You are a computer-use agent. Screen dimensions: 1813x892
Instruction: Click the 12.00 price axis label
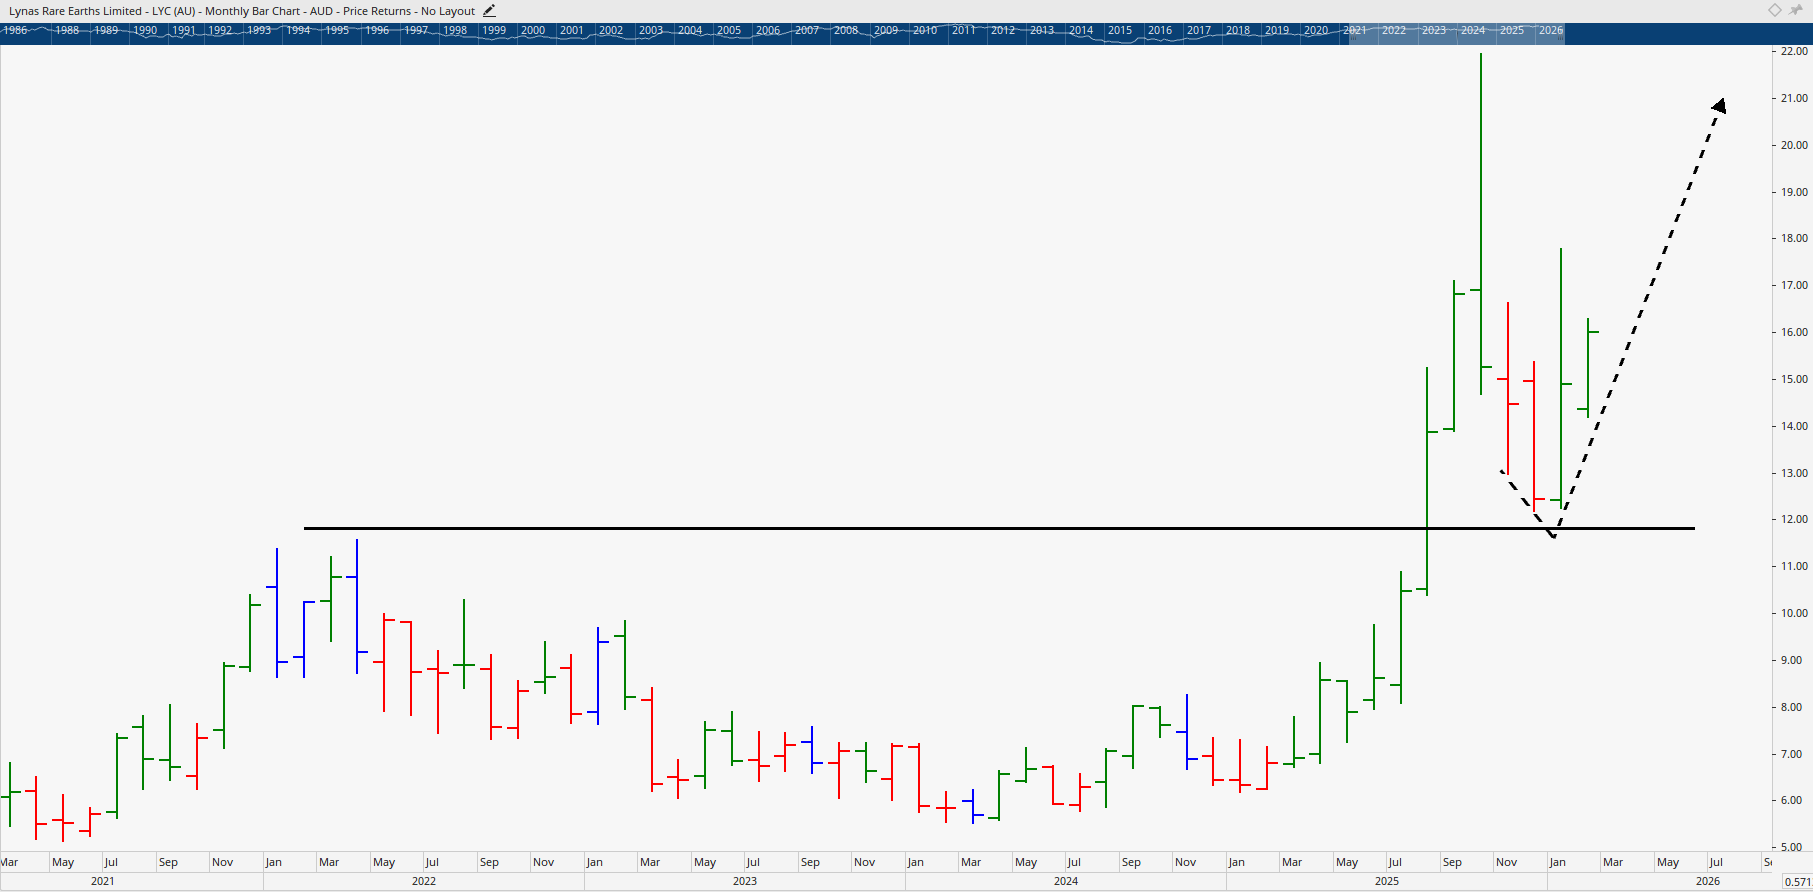[x=1794, y=519]
